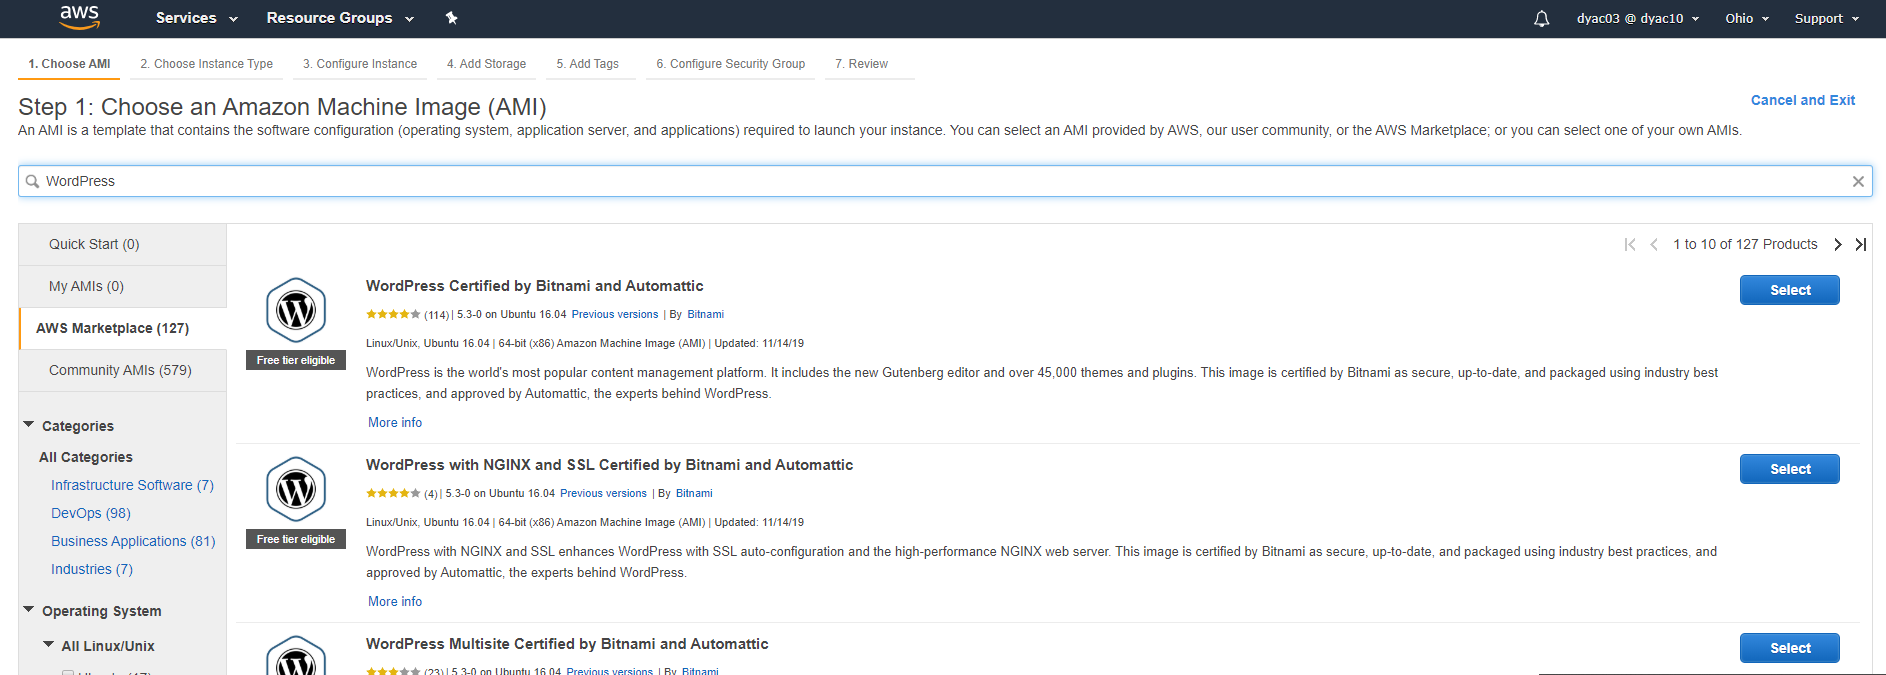This screenshot has height=675, width=1886.
Task: Open WordPress Certified by Bitnami and Automattic title
Action: [534, 286]
